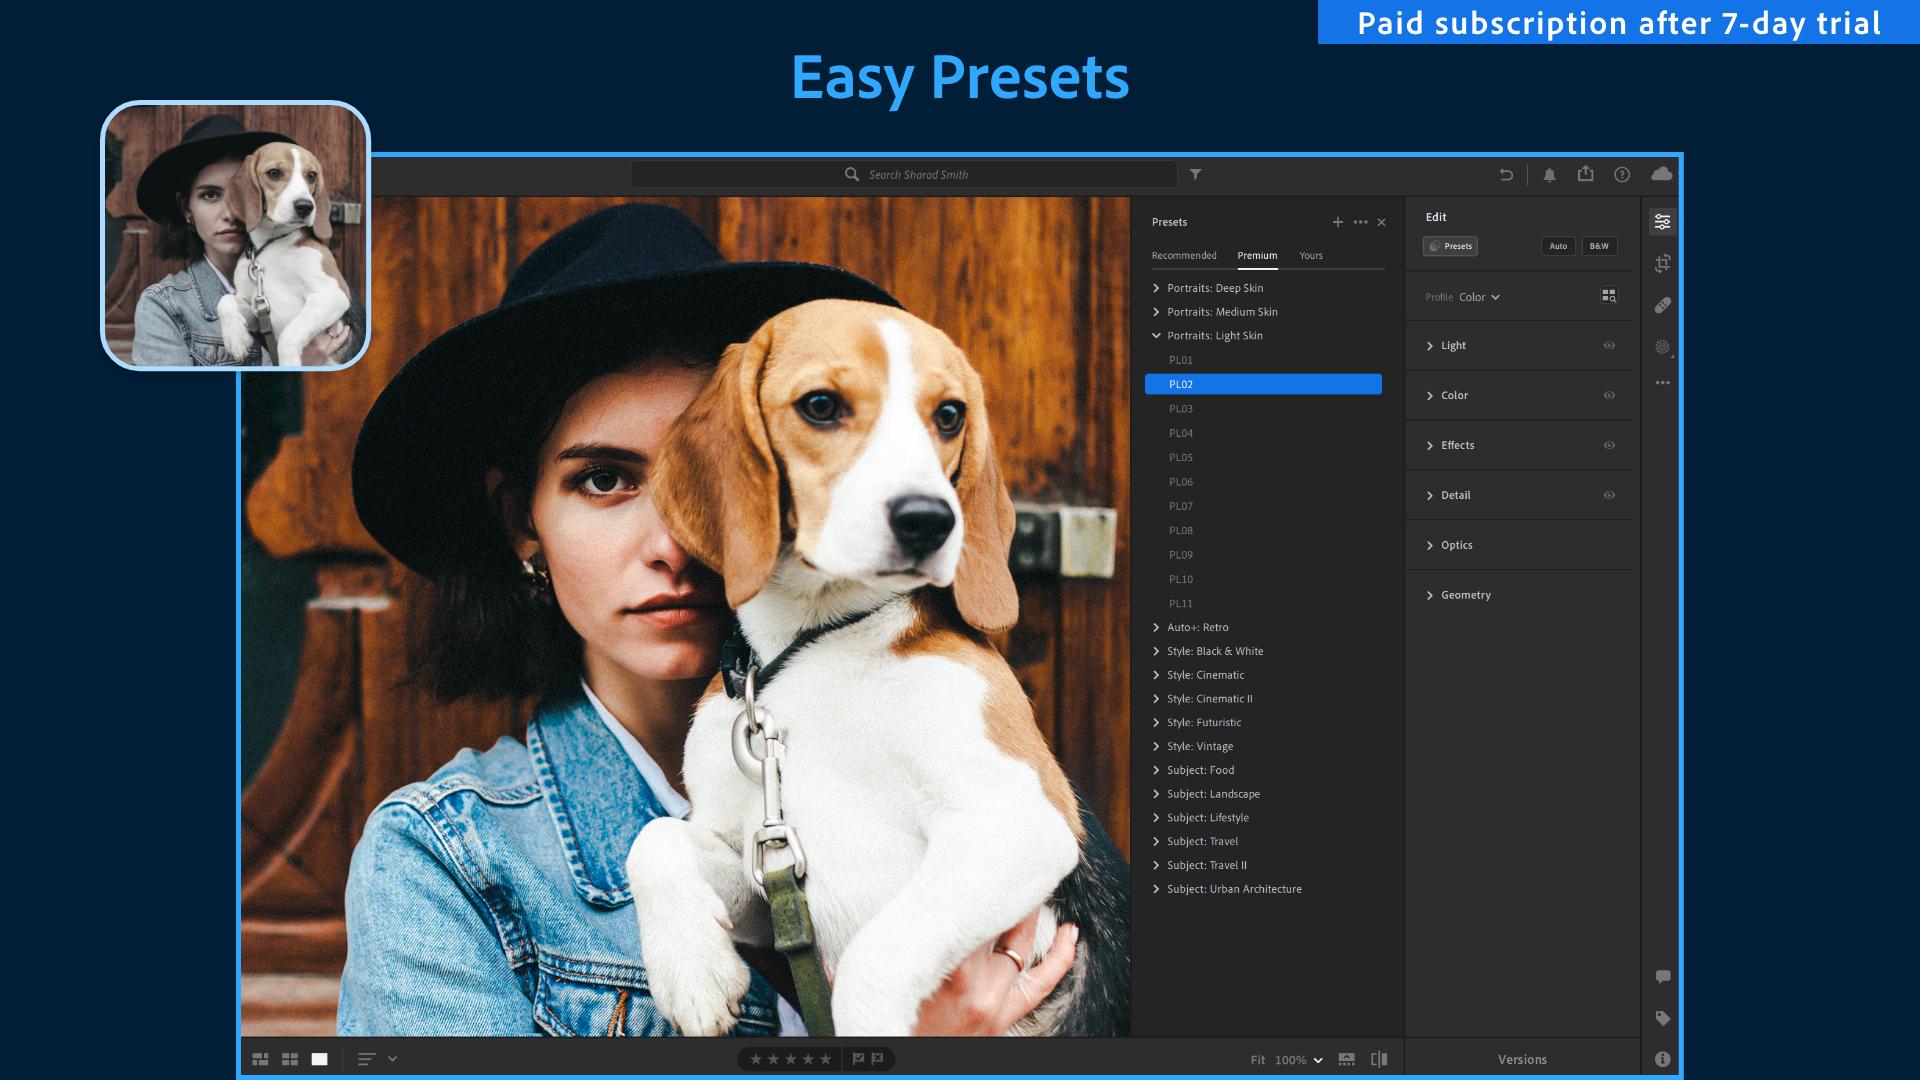Open the Keywords tag icon

(1662, 1018)
